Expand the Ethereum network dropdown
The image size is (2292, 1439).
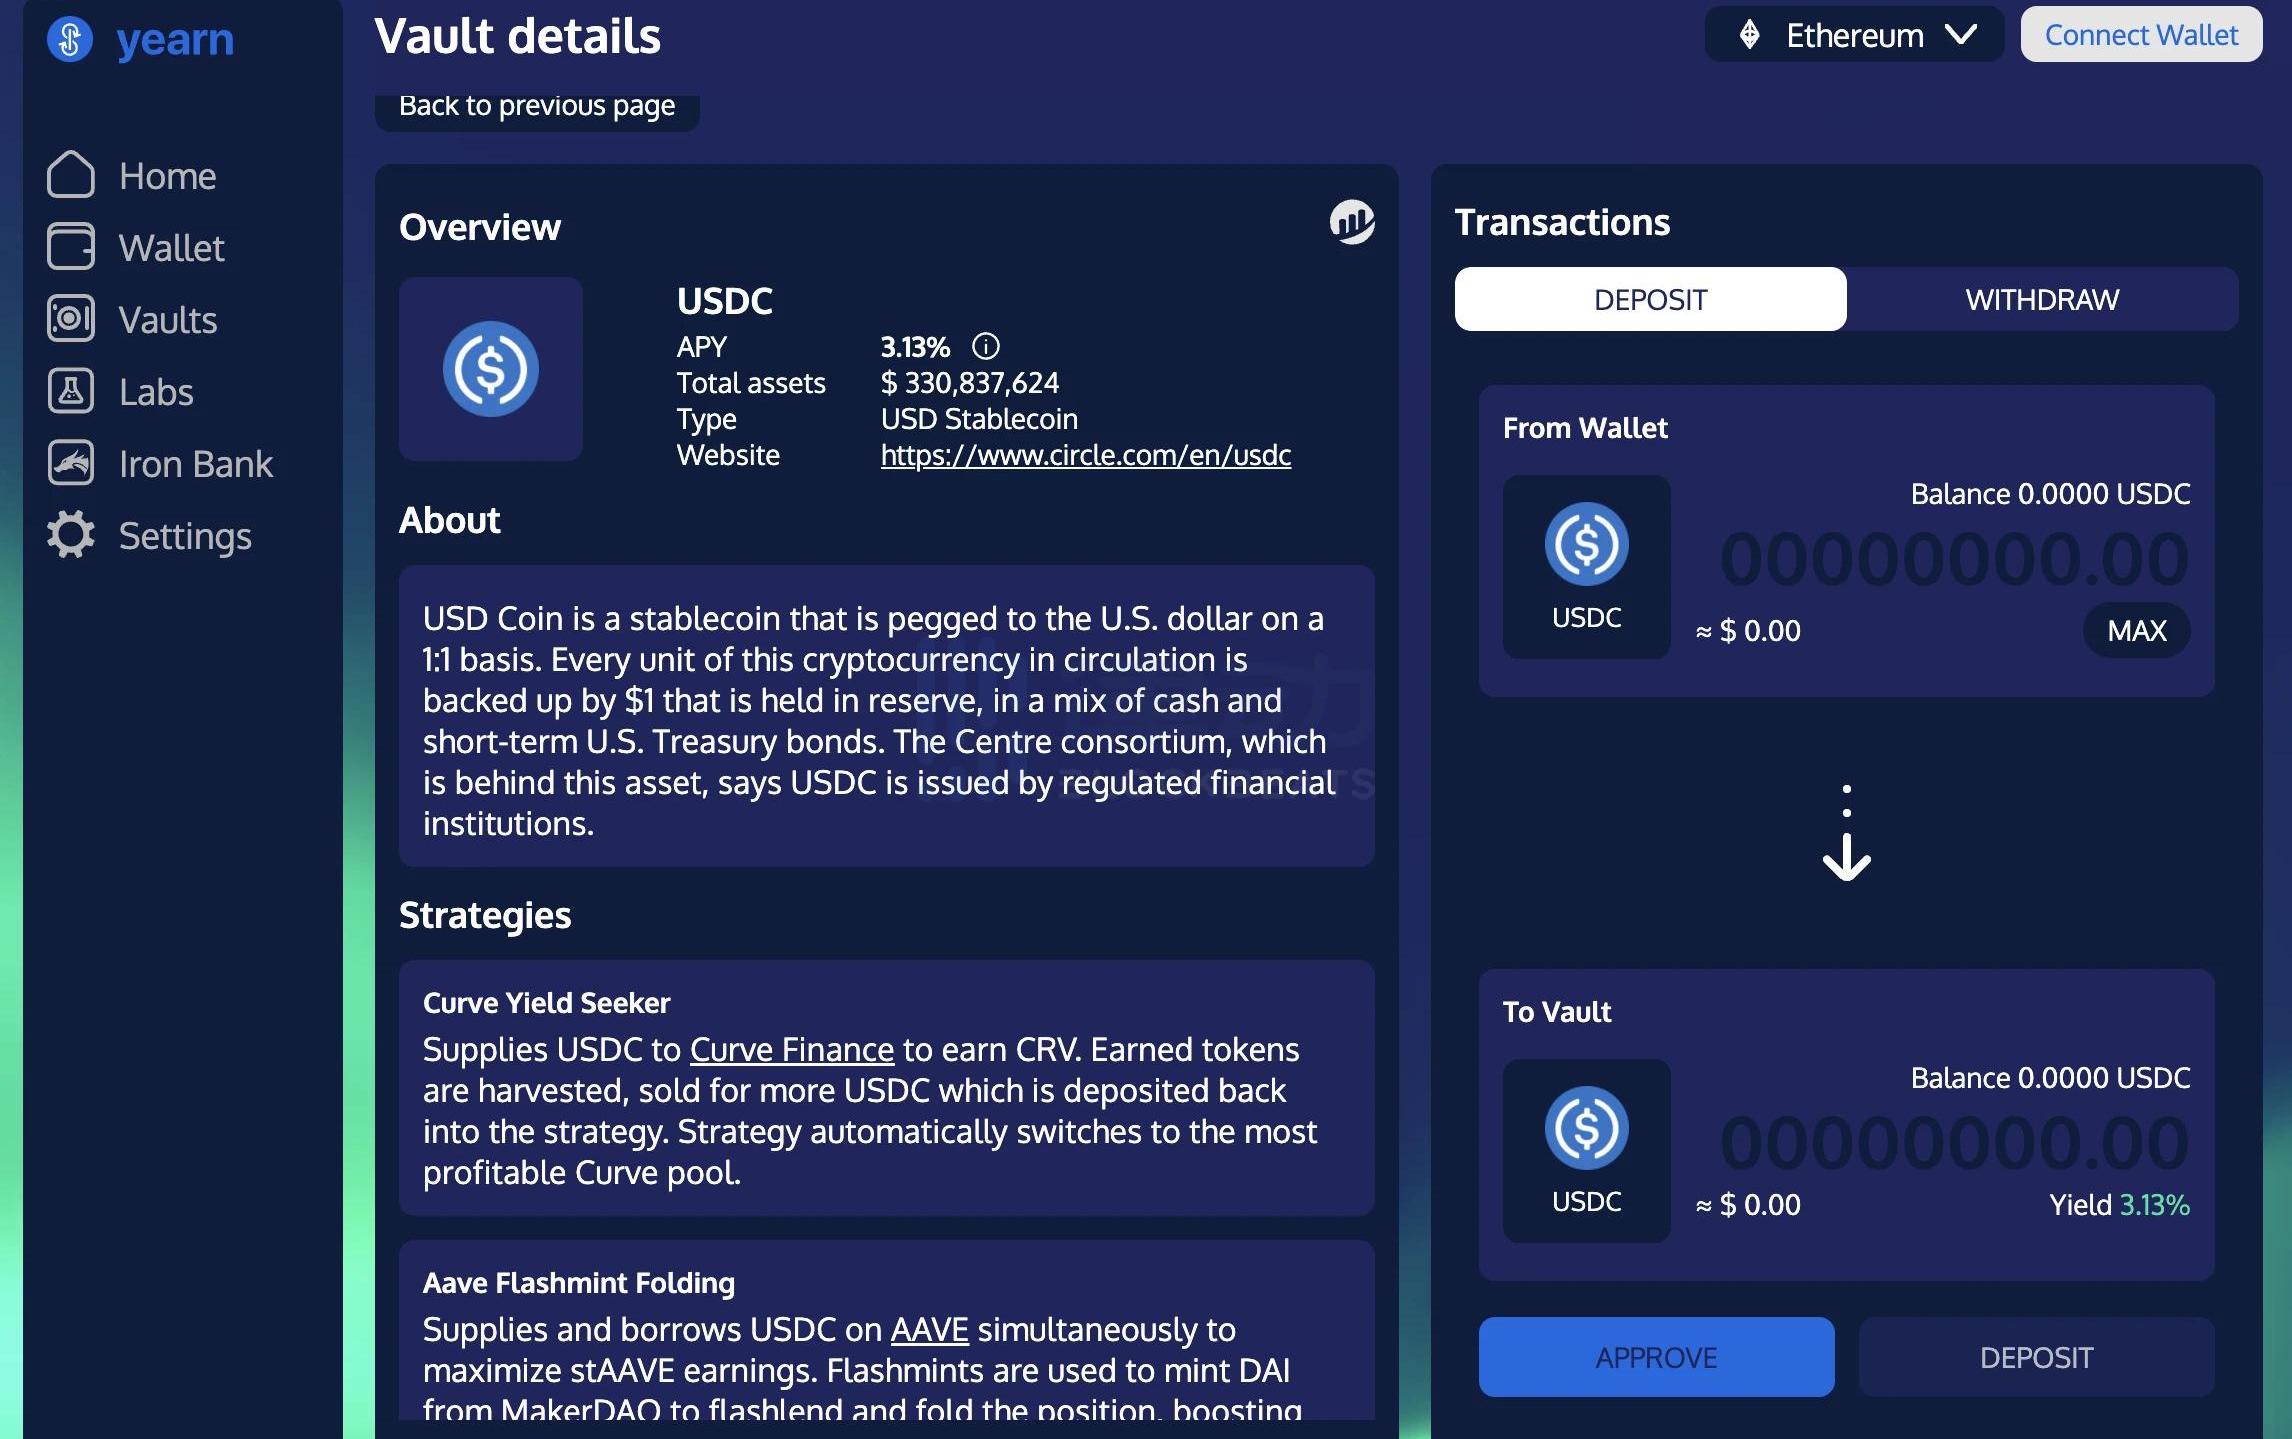1853,35
